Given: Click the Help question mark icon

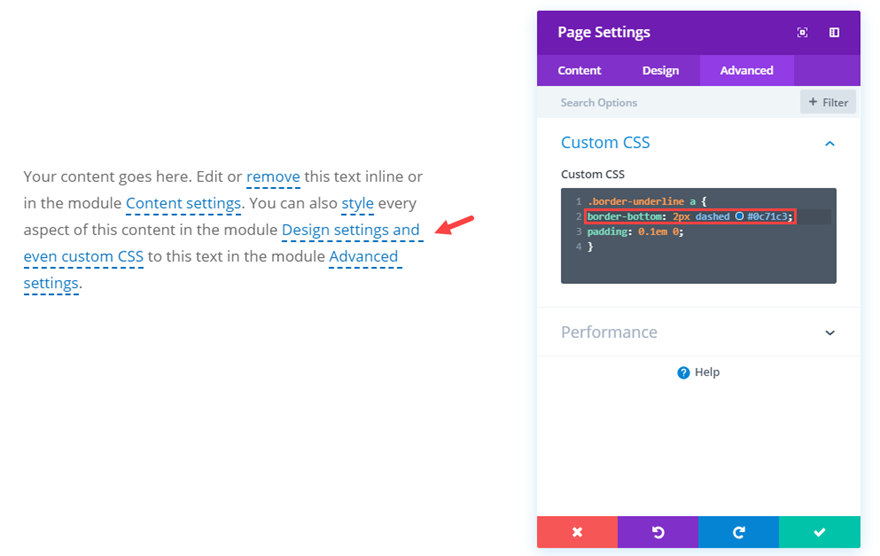Looking at the screenshot, I should [x=684, y=373].
